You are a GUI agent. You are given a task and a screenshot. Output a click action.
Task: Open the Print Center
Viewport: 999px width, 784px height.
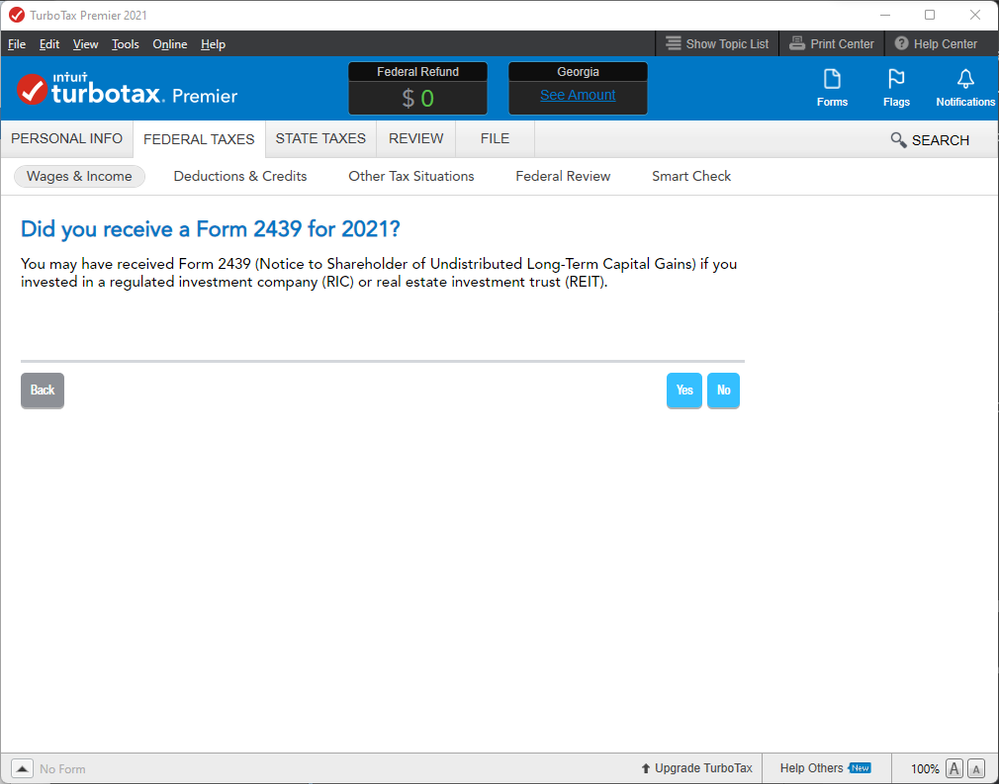point(831,44)
